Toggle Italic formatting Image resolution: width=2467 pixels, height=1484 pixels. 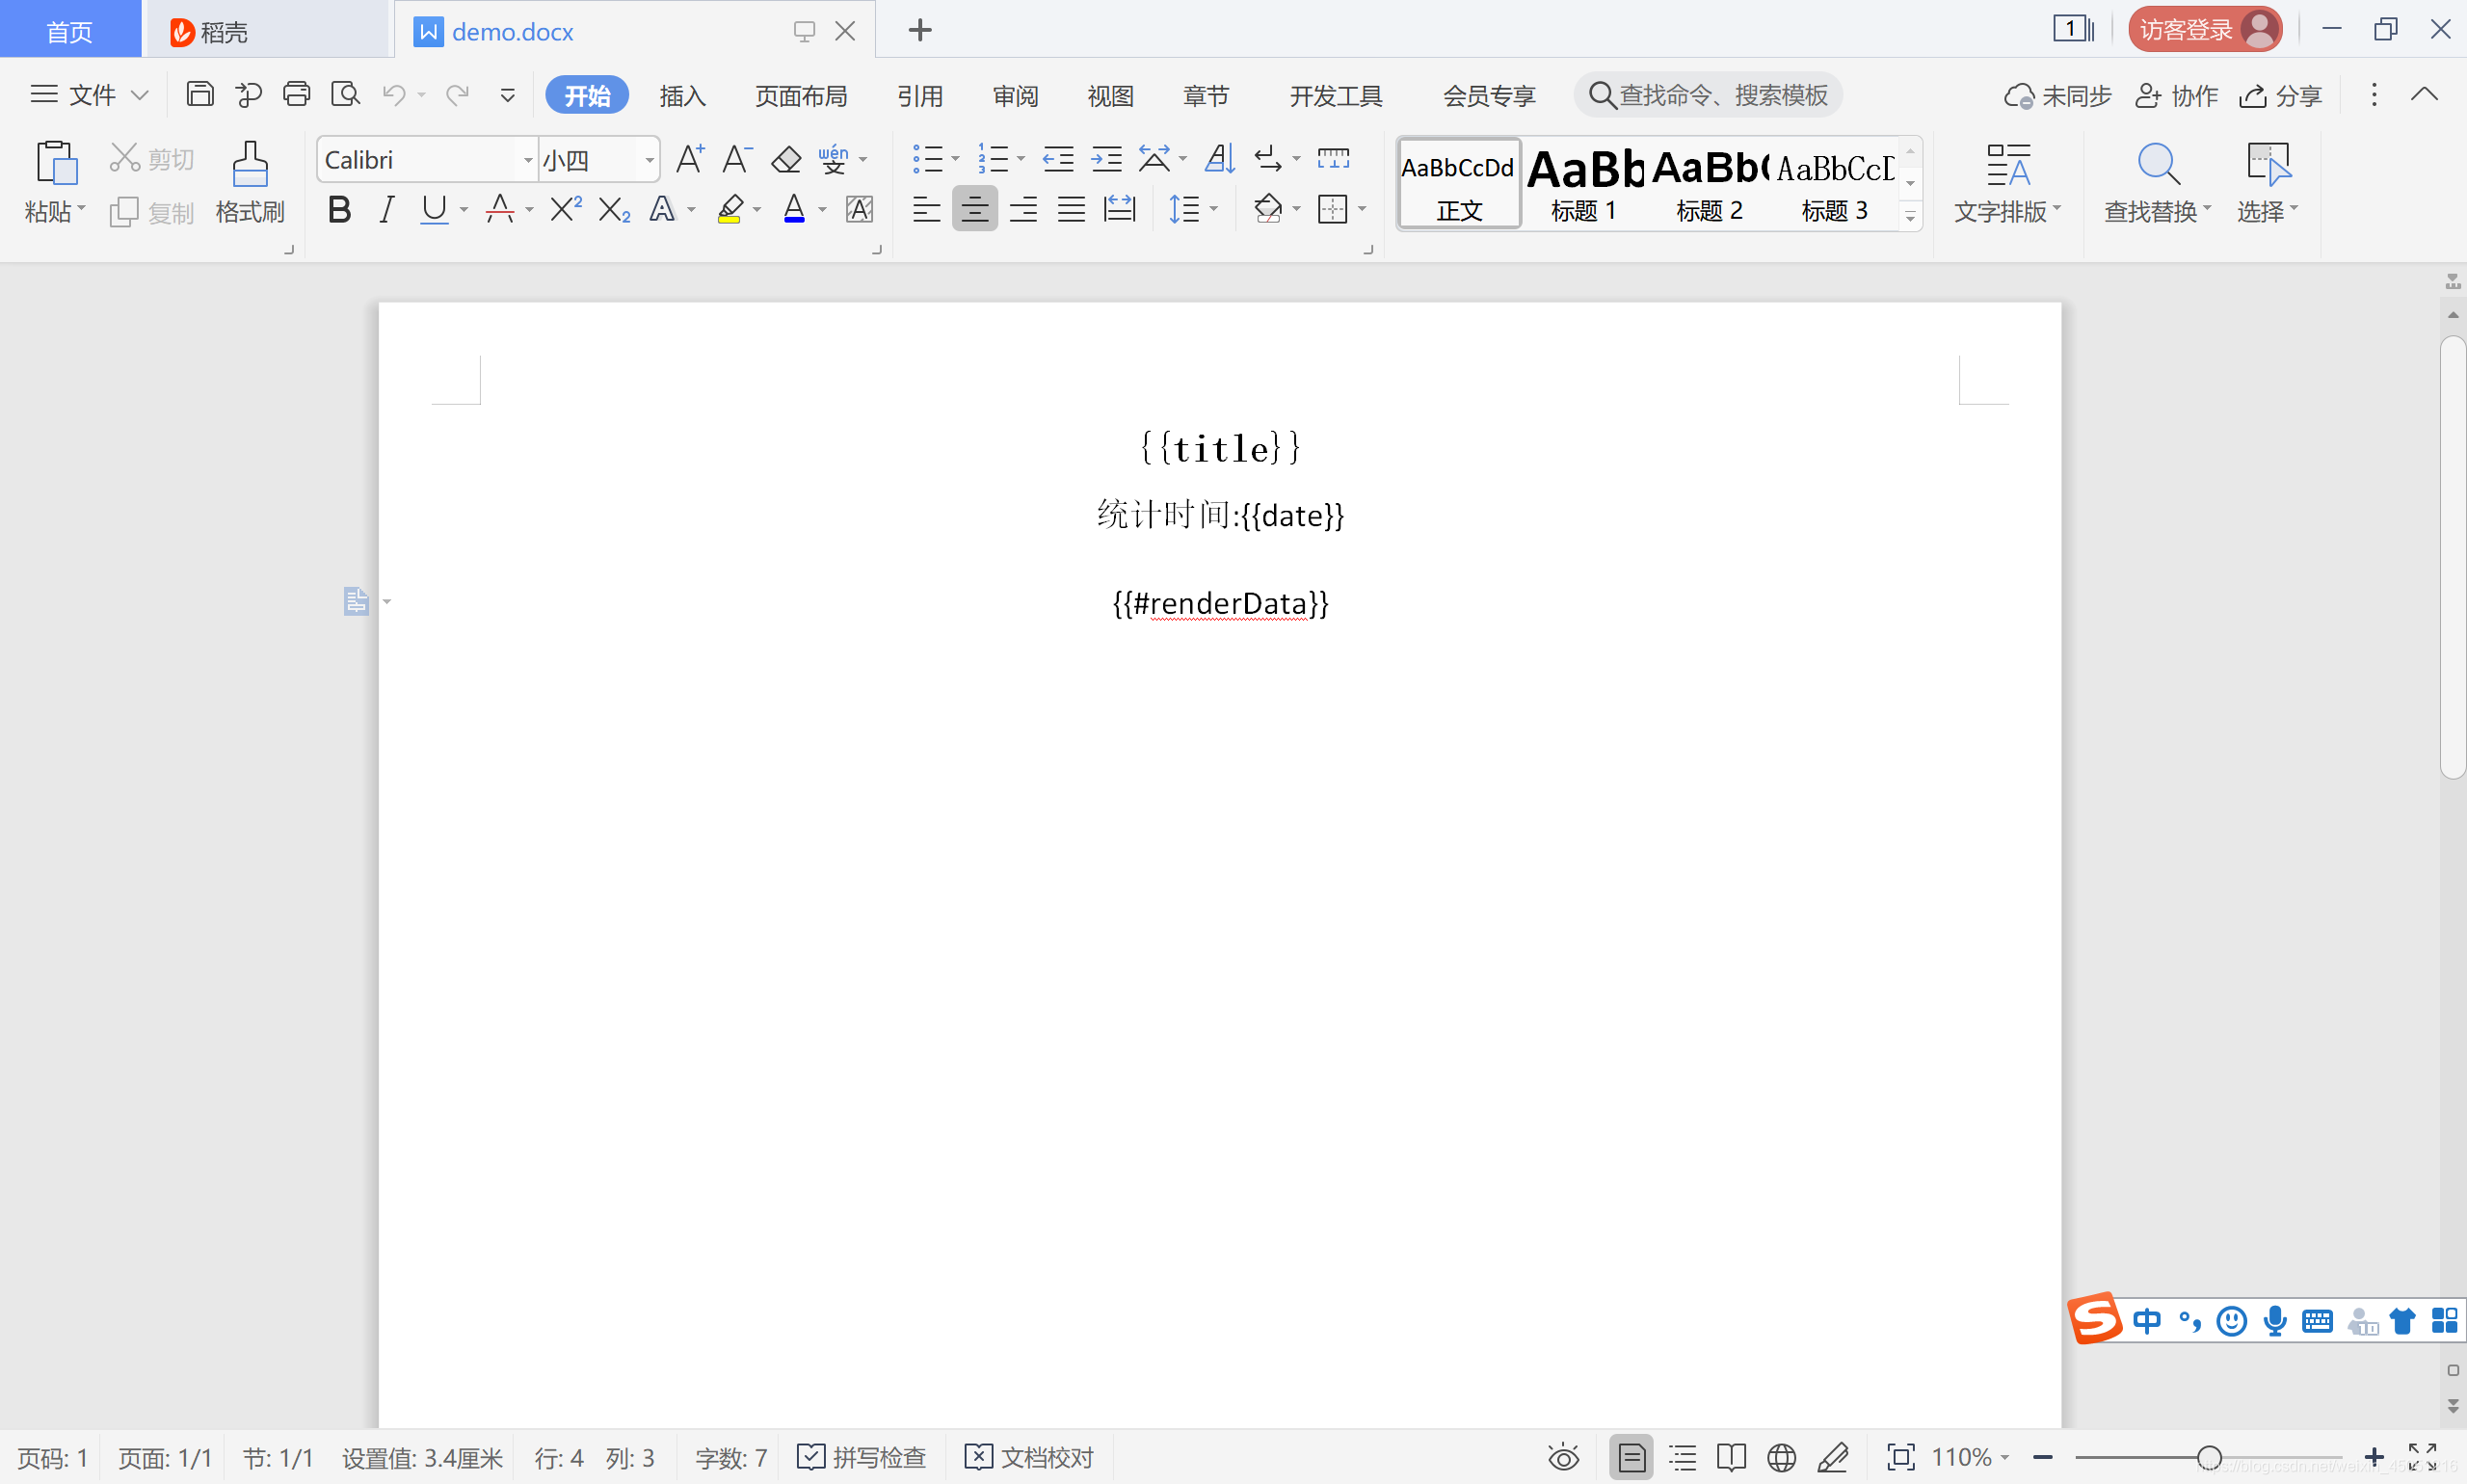[387, 209]
